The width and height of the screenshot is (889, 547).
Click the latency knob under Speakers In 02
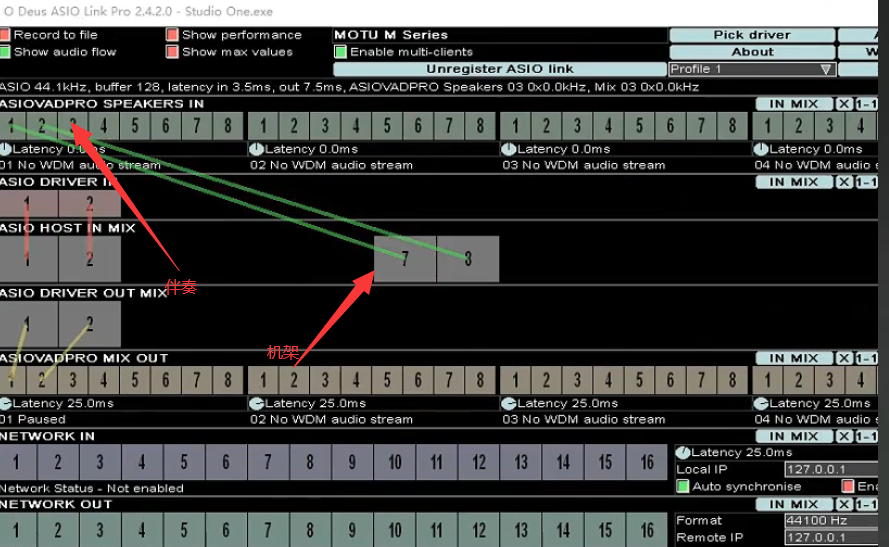coord(257,149)
